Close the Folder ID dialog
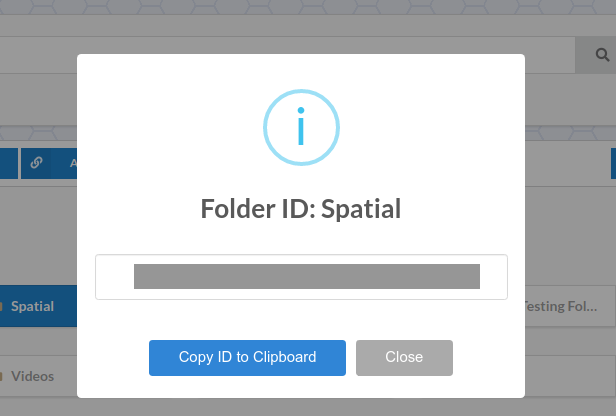The height and width of the screenshot is (416, 616). point(404,357)
